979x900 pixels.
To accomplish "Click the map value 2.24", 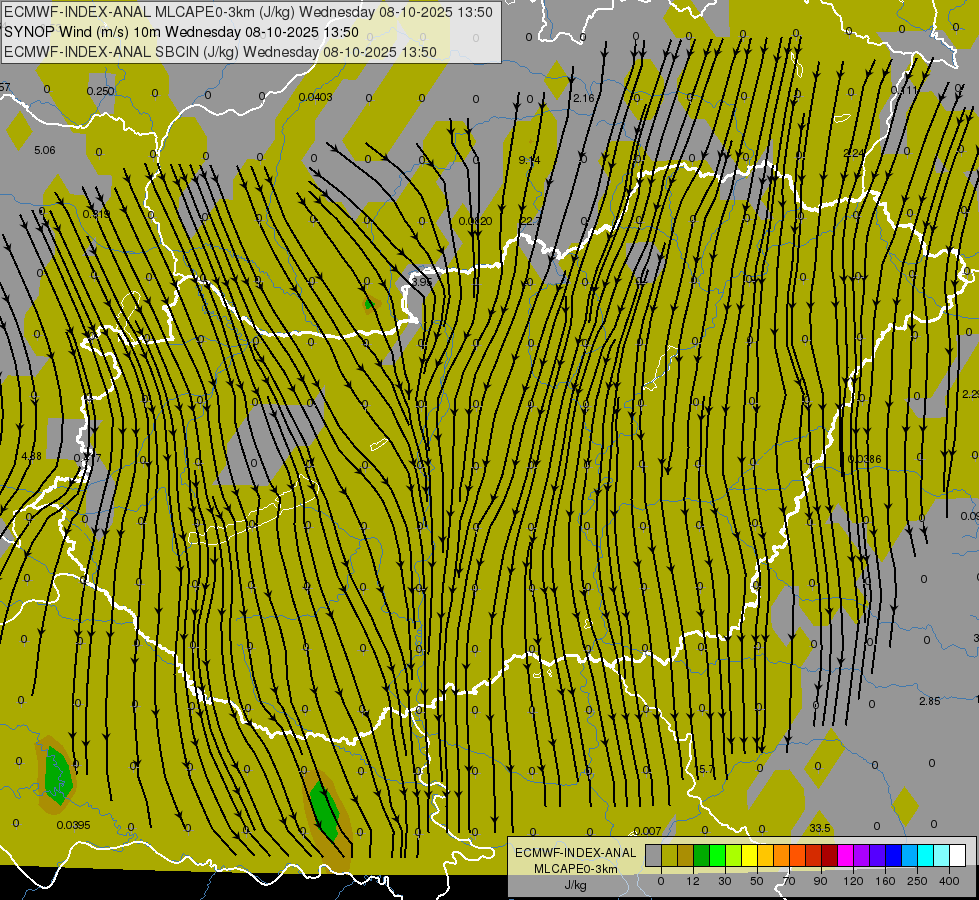I will point(854,153).
